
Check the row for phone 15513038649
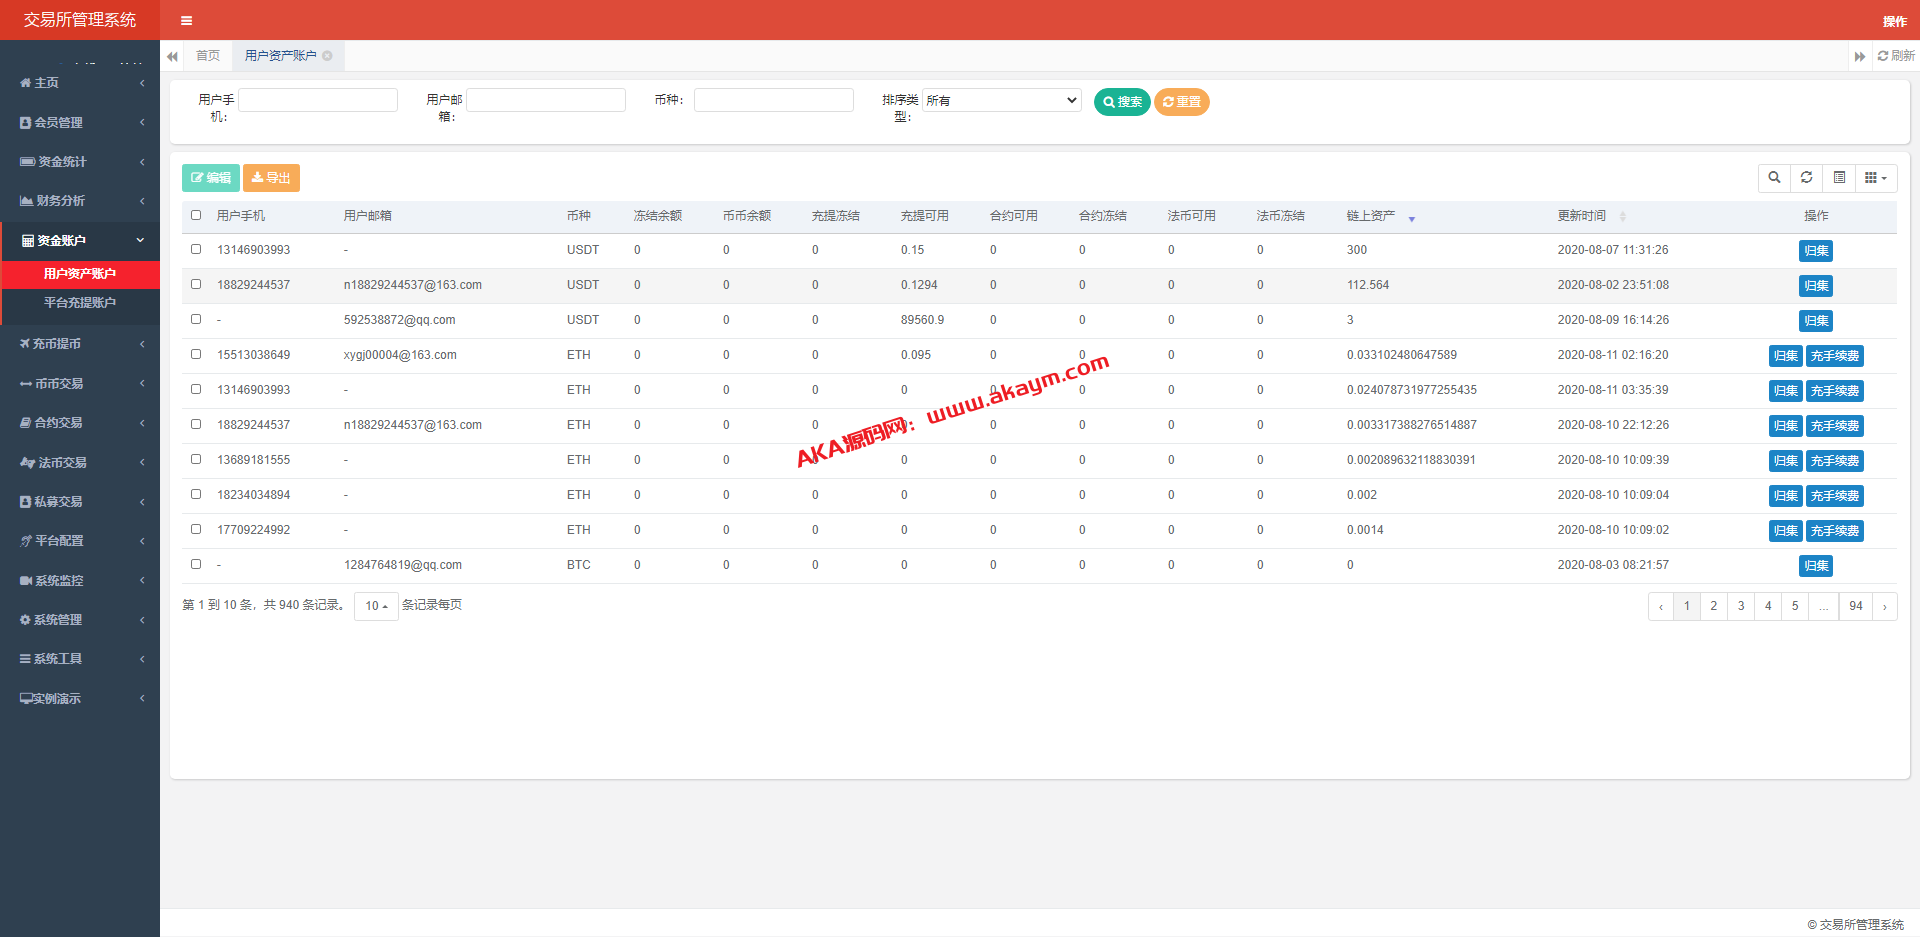tap(196, 354)
